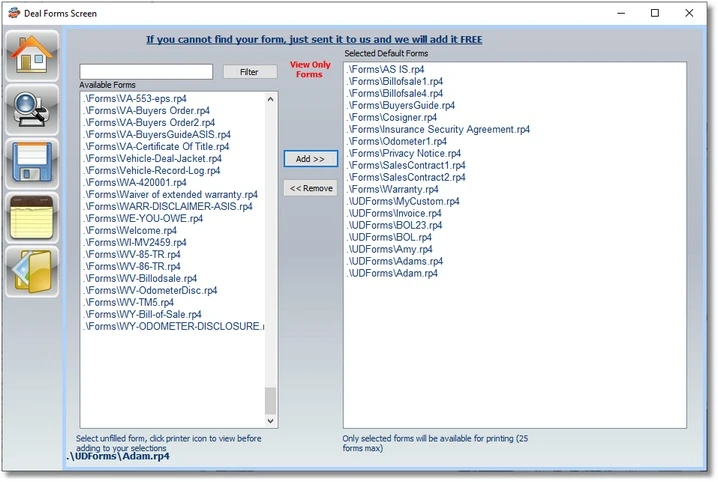
Task: Click the View Only Forms red label
Action: pyautogui.click(x=310, y=70)
